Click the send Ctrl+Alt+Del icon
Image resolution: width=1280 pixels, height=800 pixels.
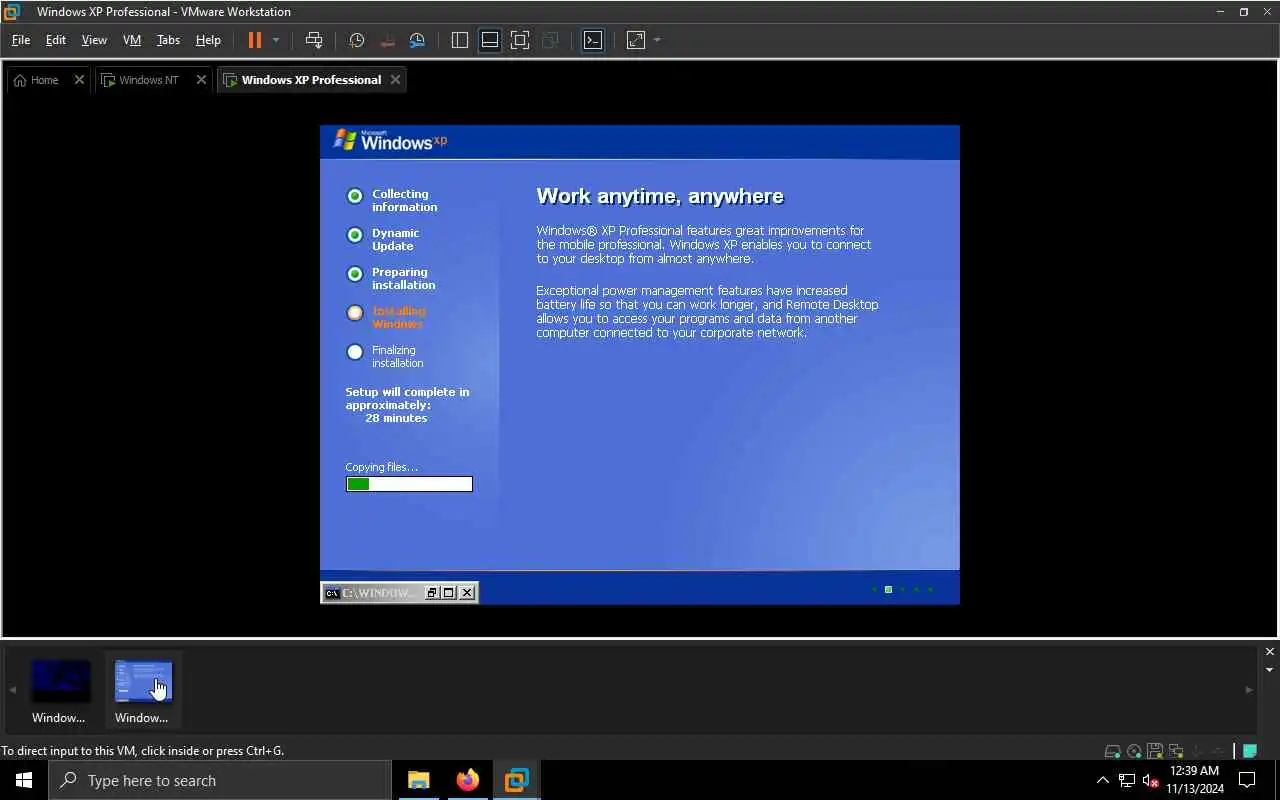click(314, 40)
